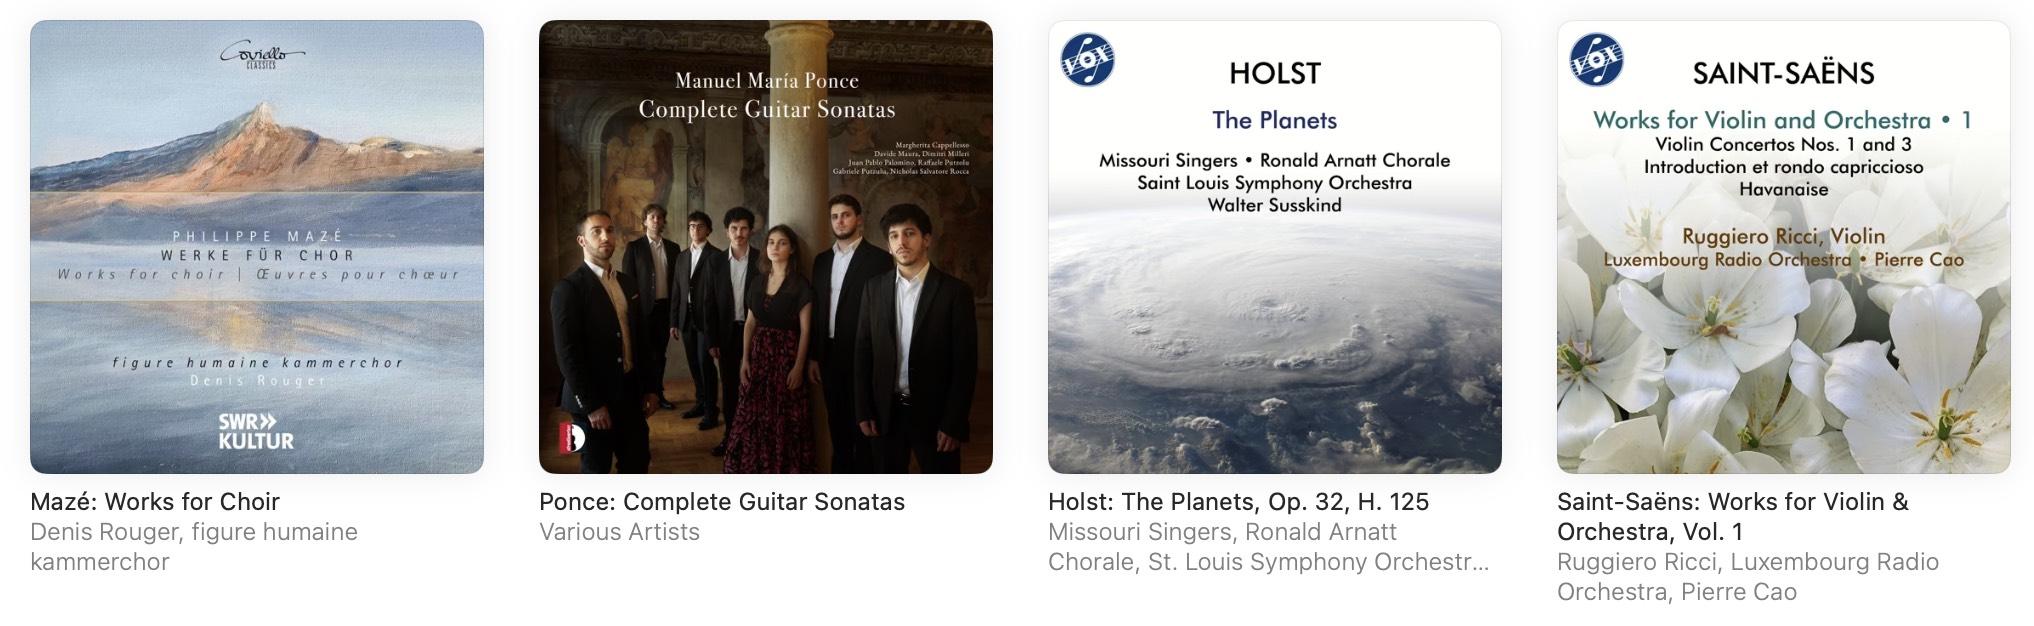Open the Ponce Complete Guitar Sonatas cover
Viewport: 2034px width, 626px height.
[x=766, y=247]
